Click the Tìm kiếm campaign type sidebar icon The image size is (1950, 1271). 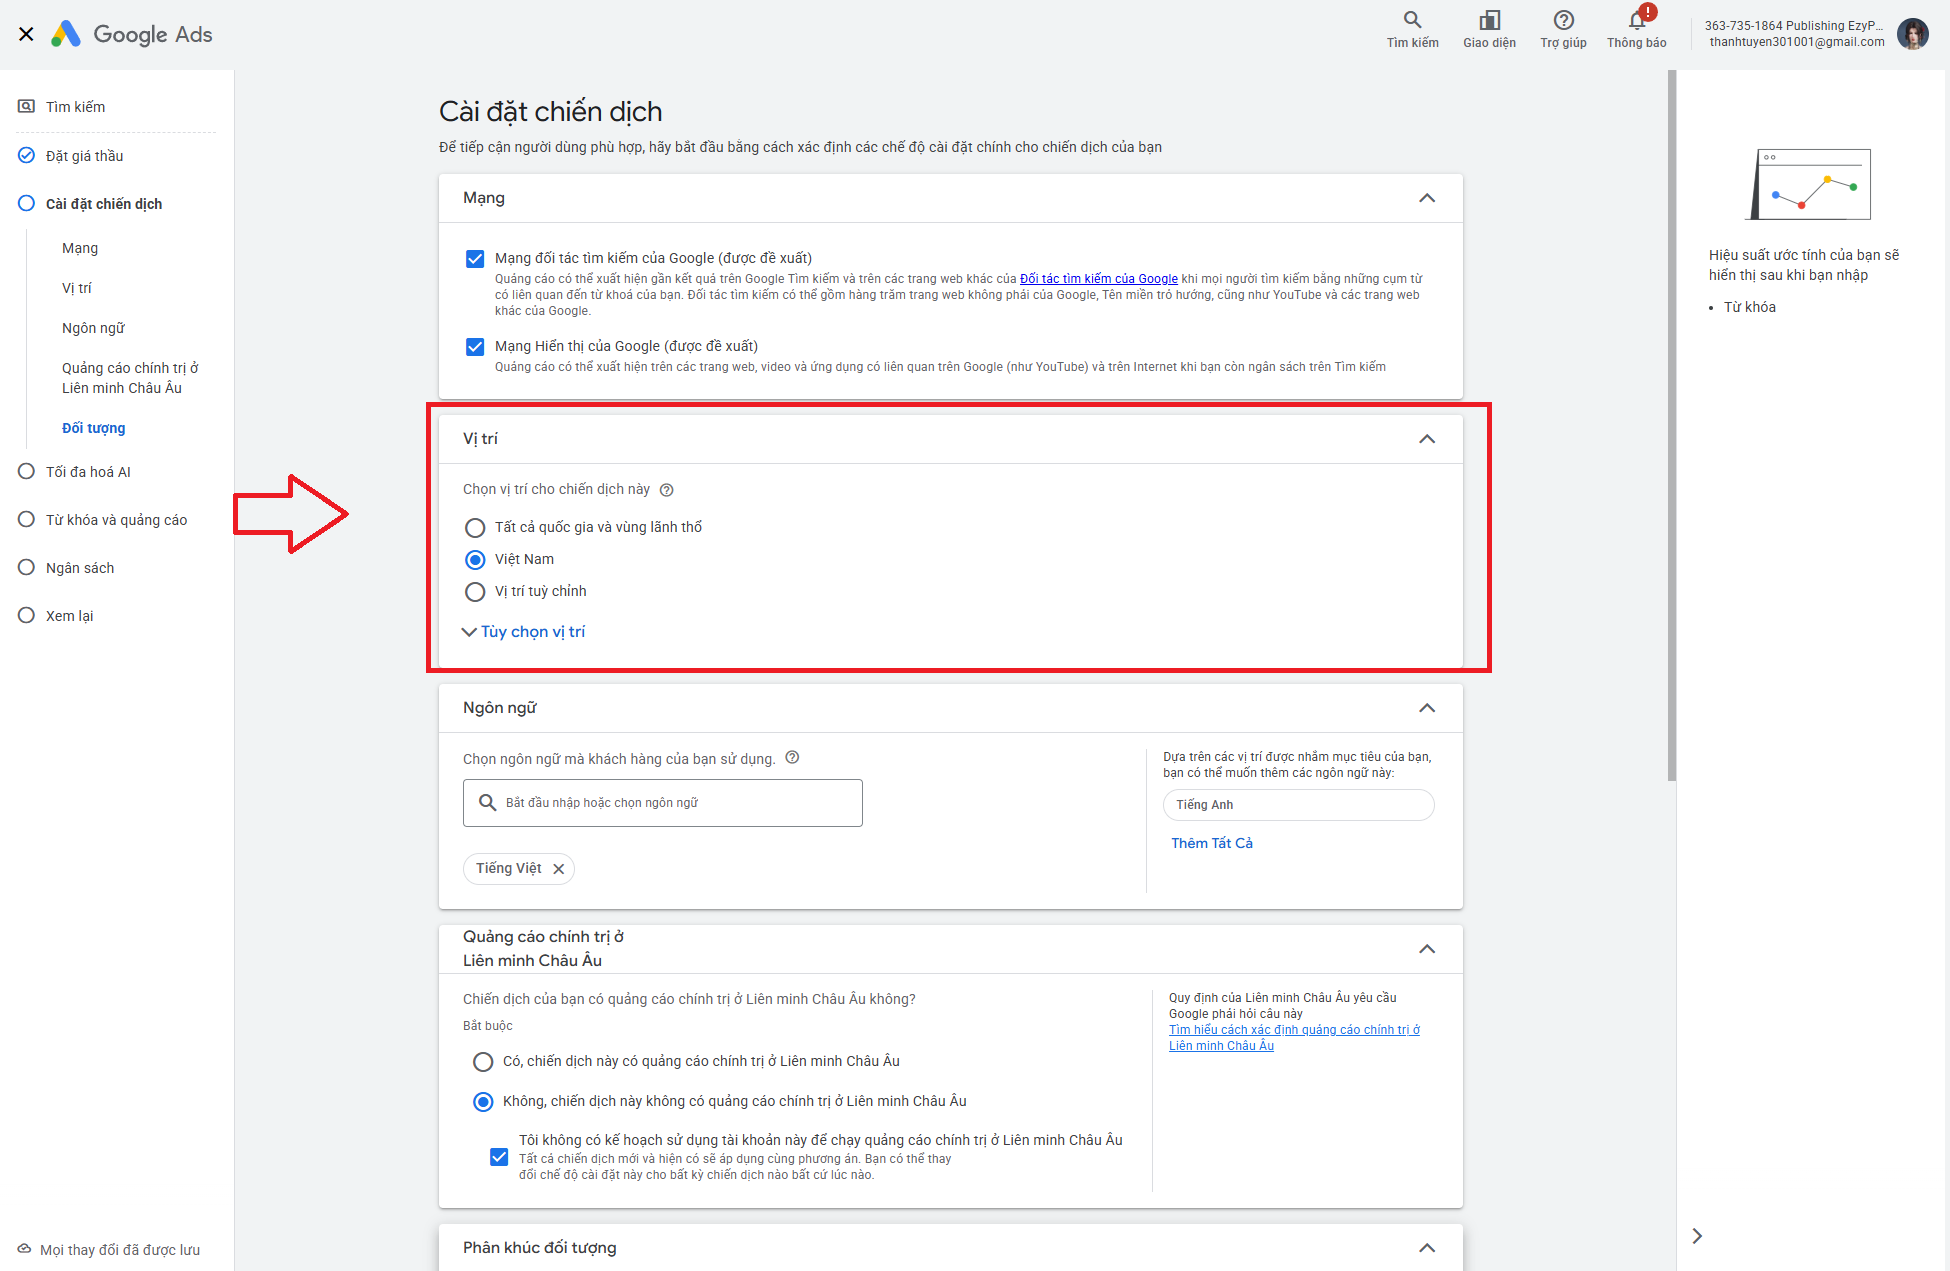pyautogui.click(x=27, y=107)
